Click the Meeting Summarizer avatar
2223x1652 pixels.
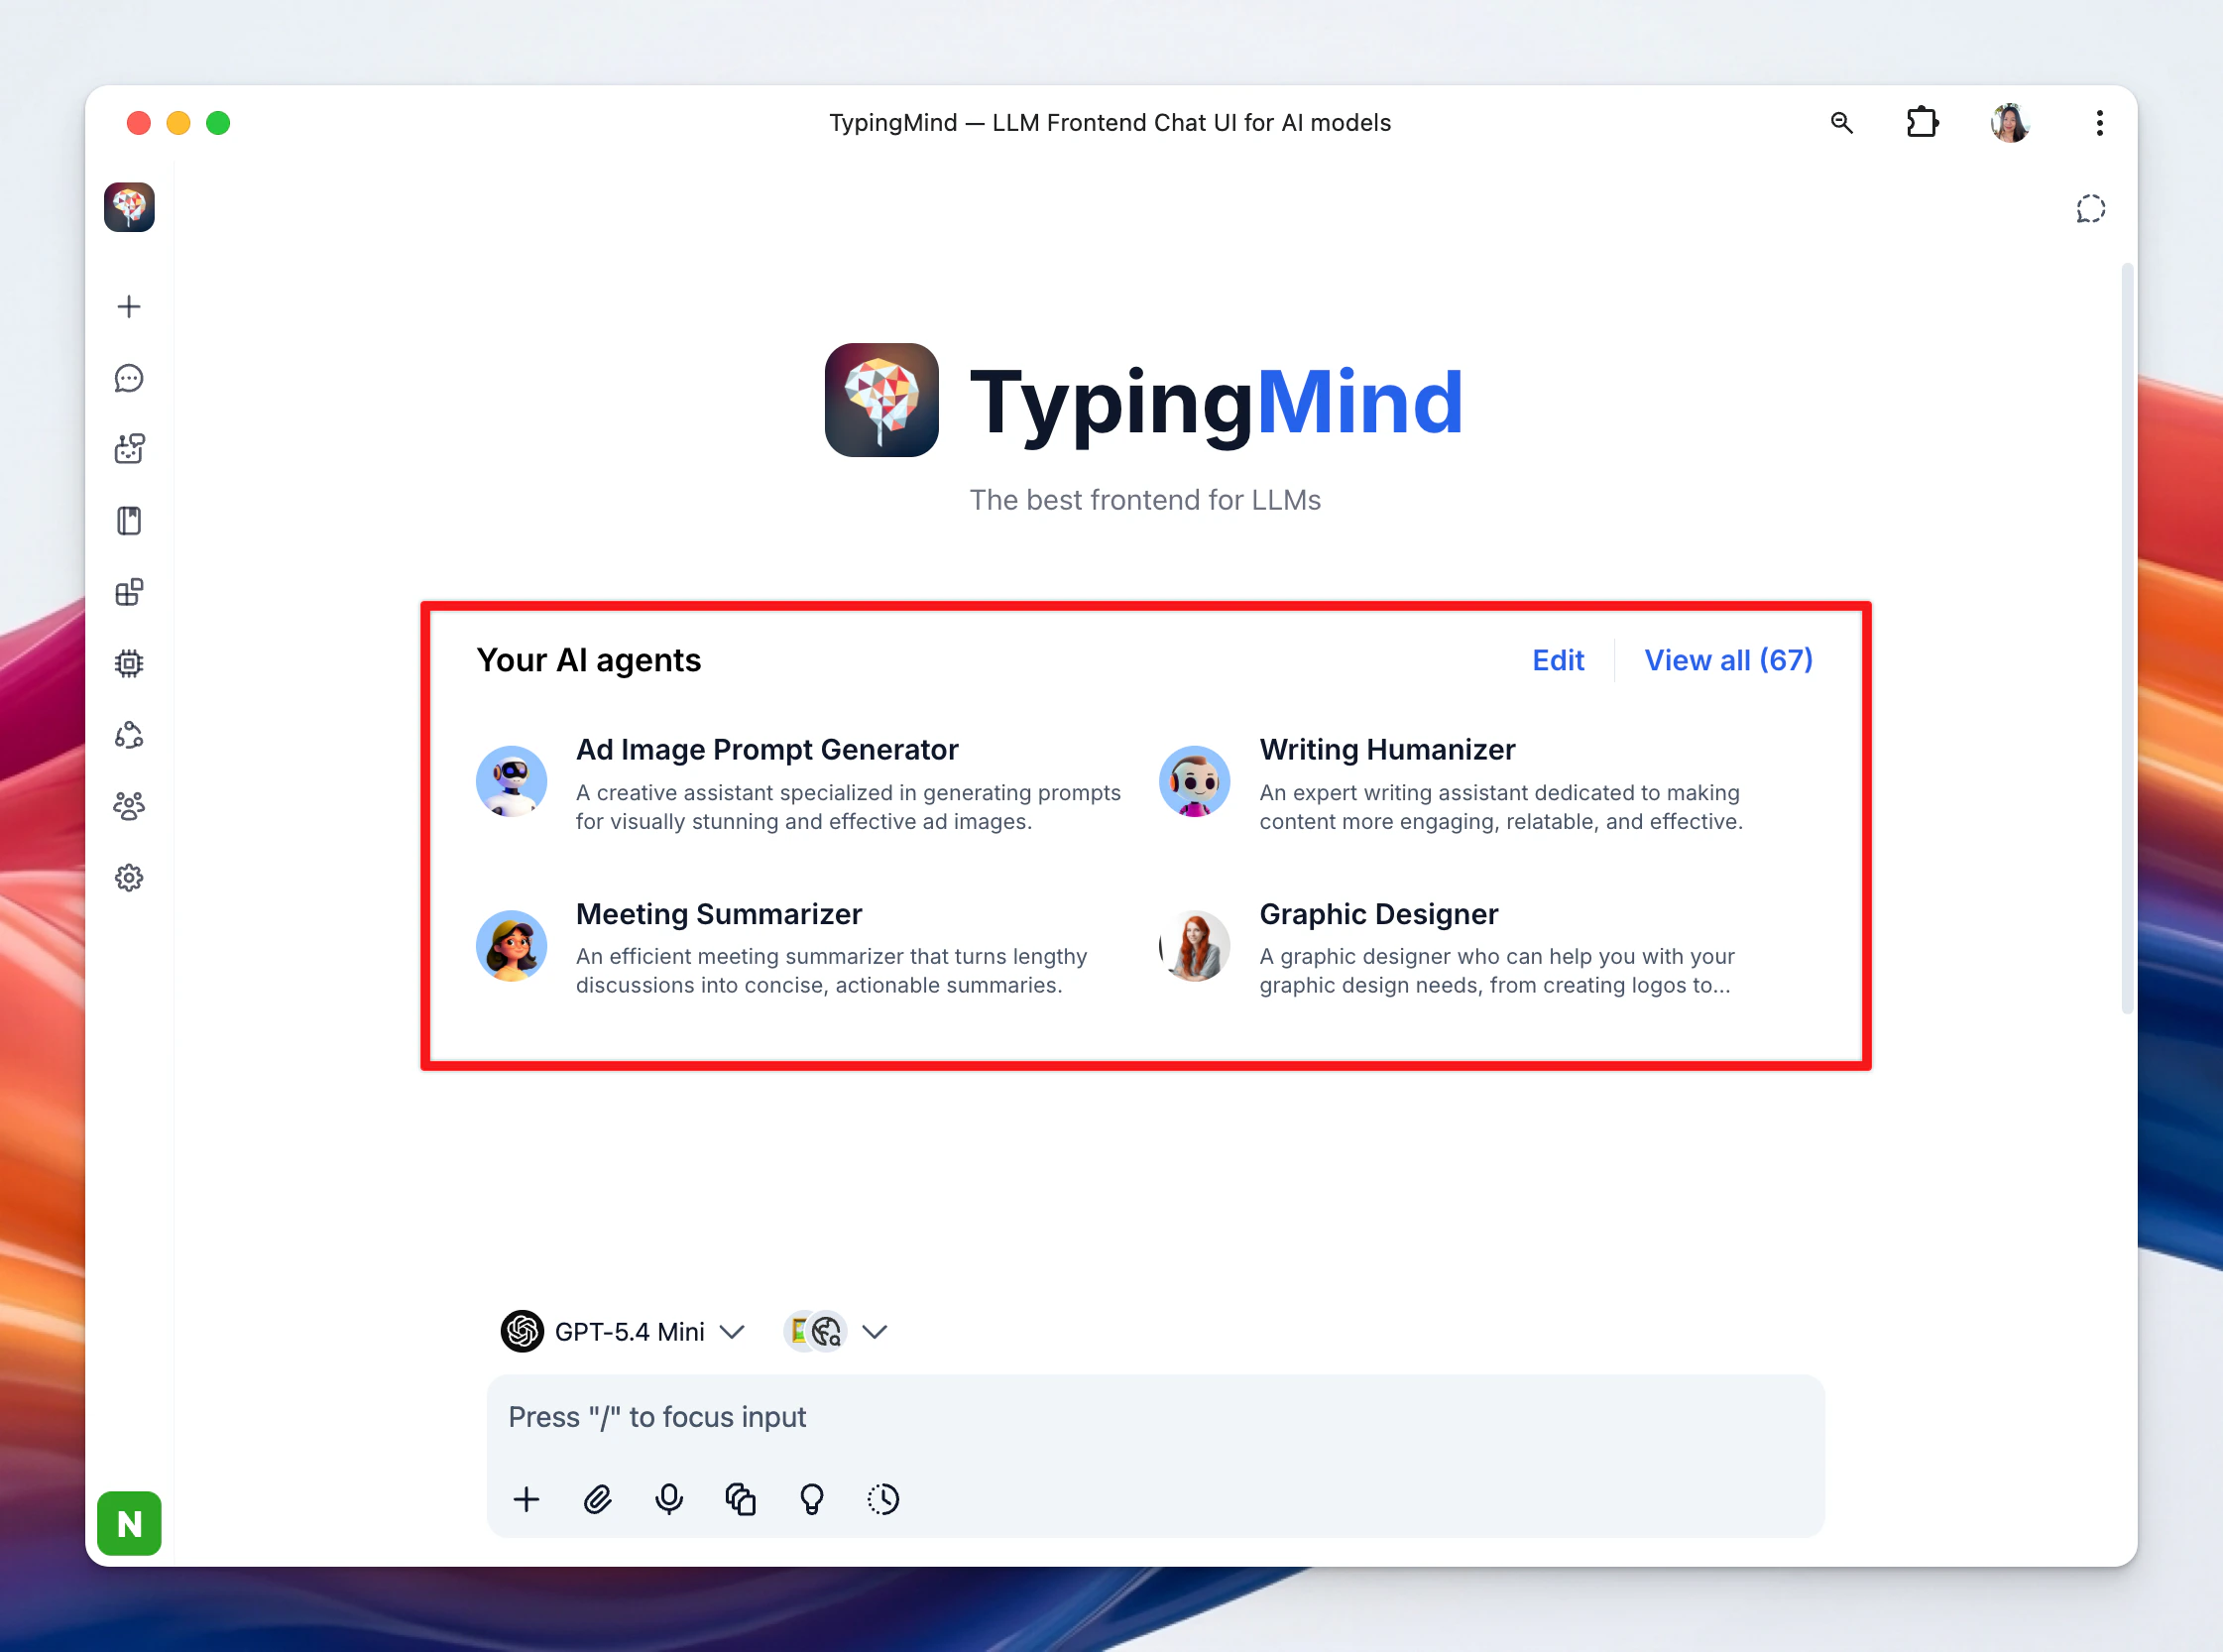pyautogui.click(x=511, y=945)
